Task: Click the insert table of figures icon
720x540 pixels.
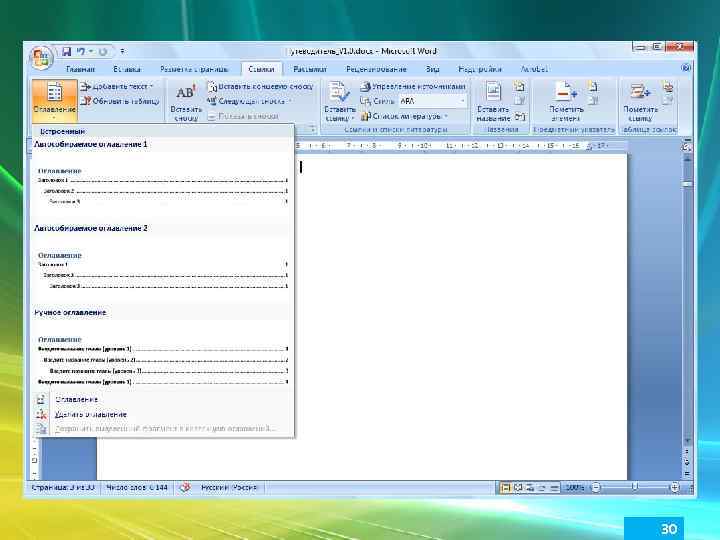Action: (x=519, y=86)
